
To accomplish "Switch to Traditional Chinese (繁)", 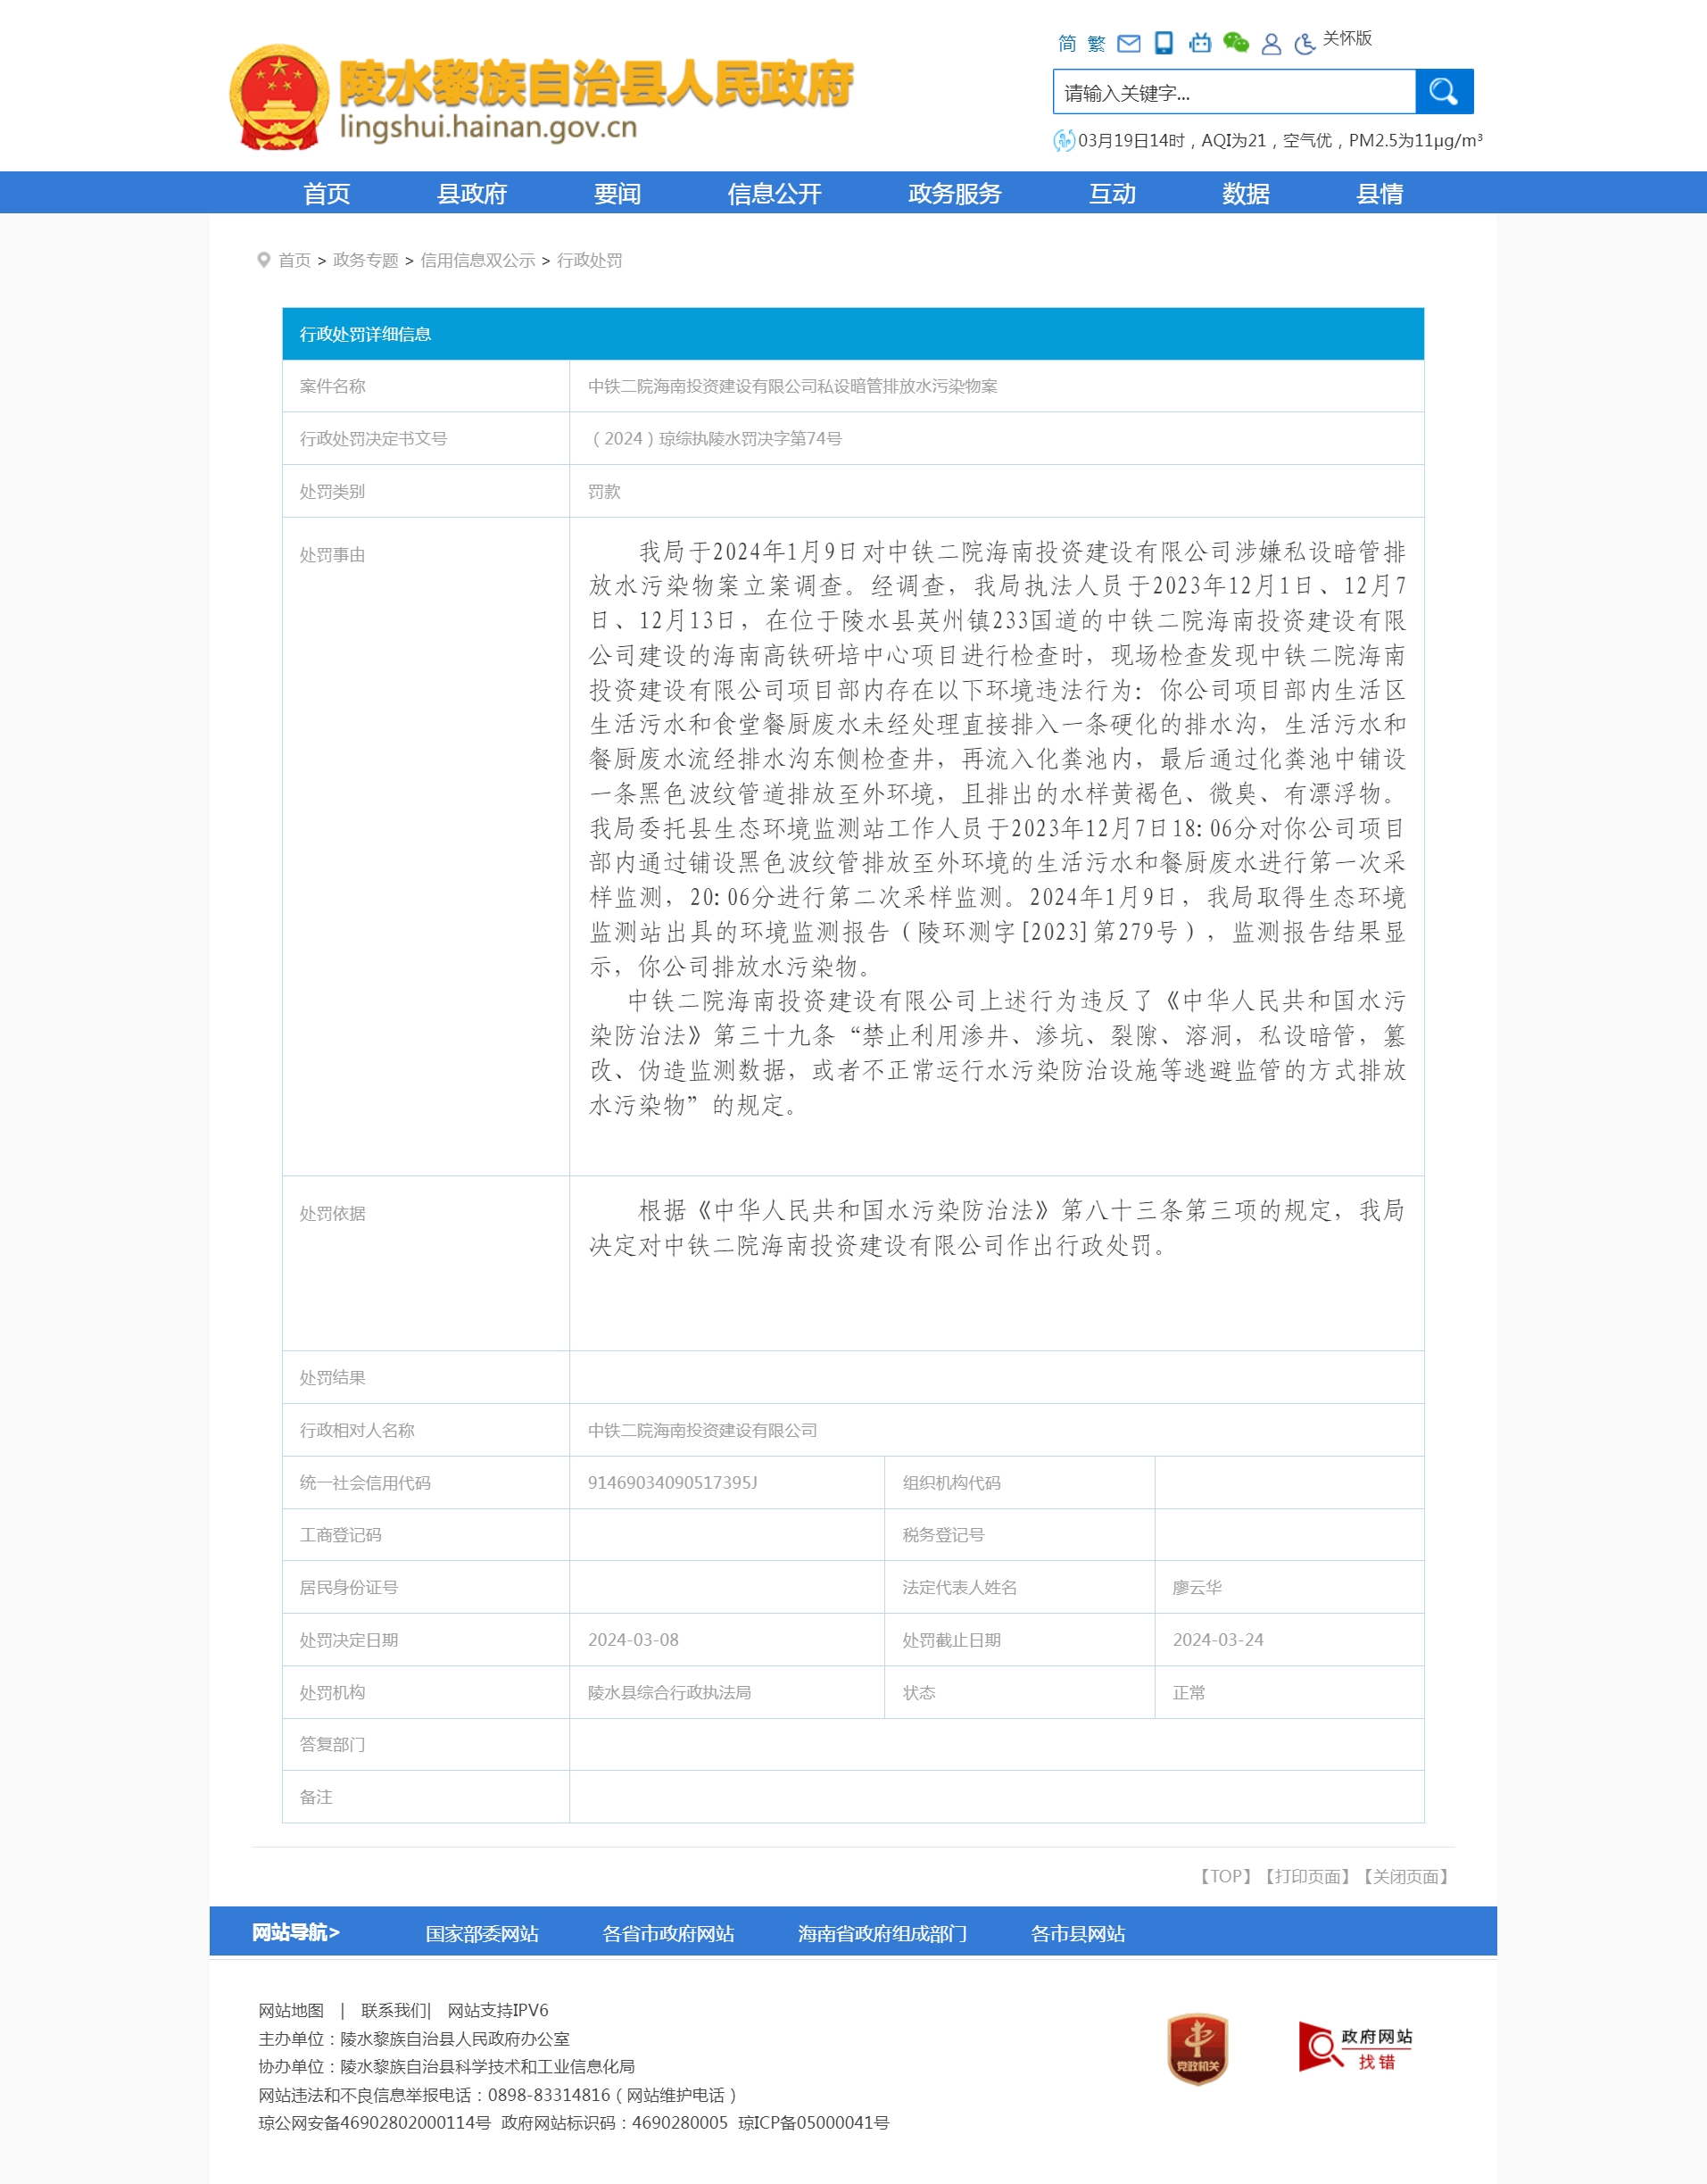I will pos(1096,43).
